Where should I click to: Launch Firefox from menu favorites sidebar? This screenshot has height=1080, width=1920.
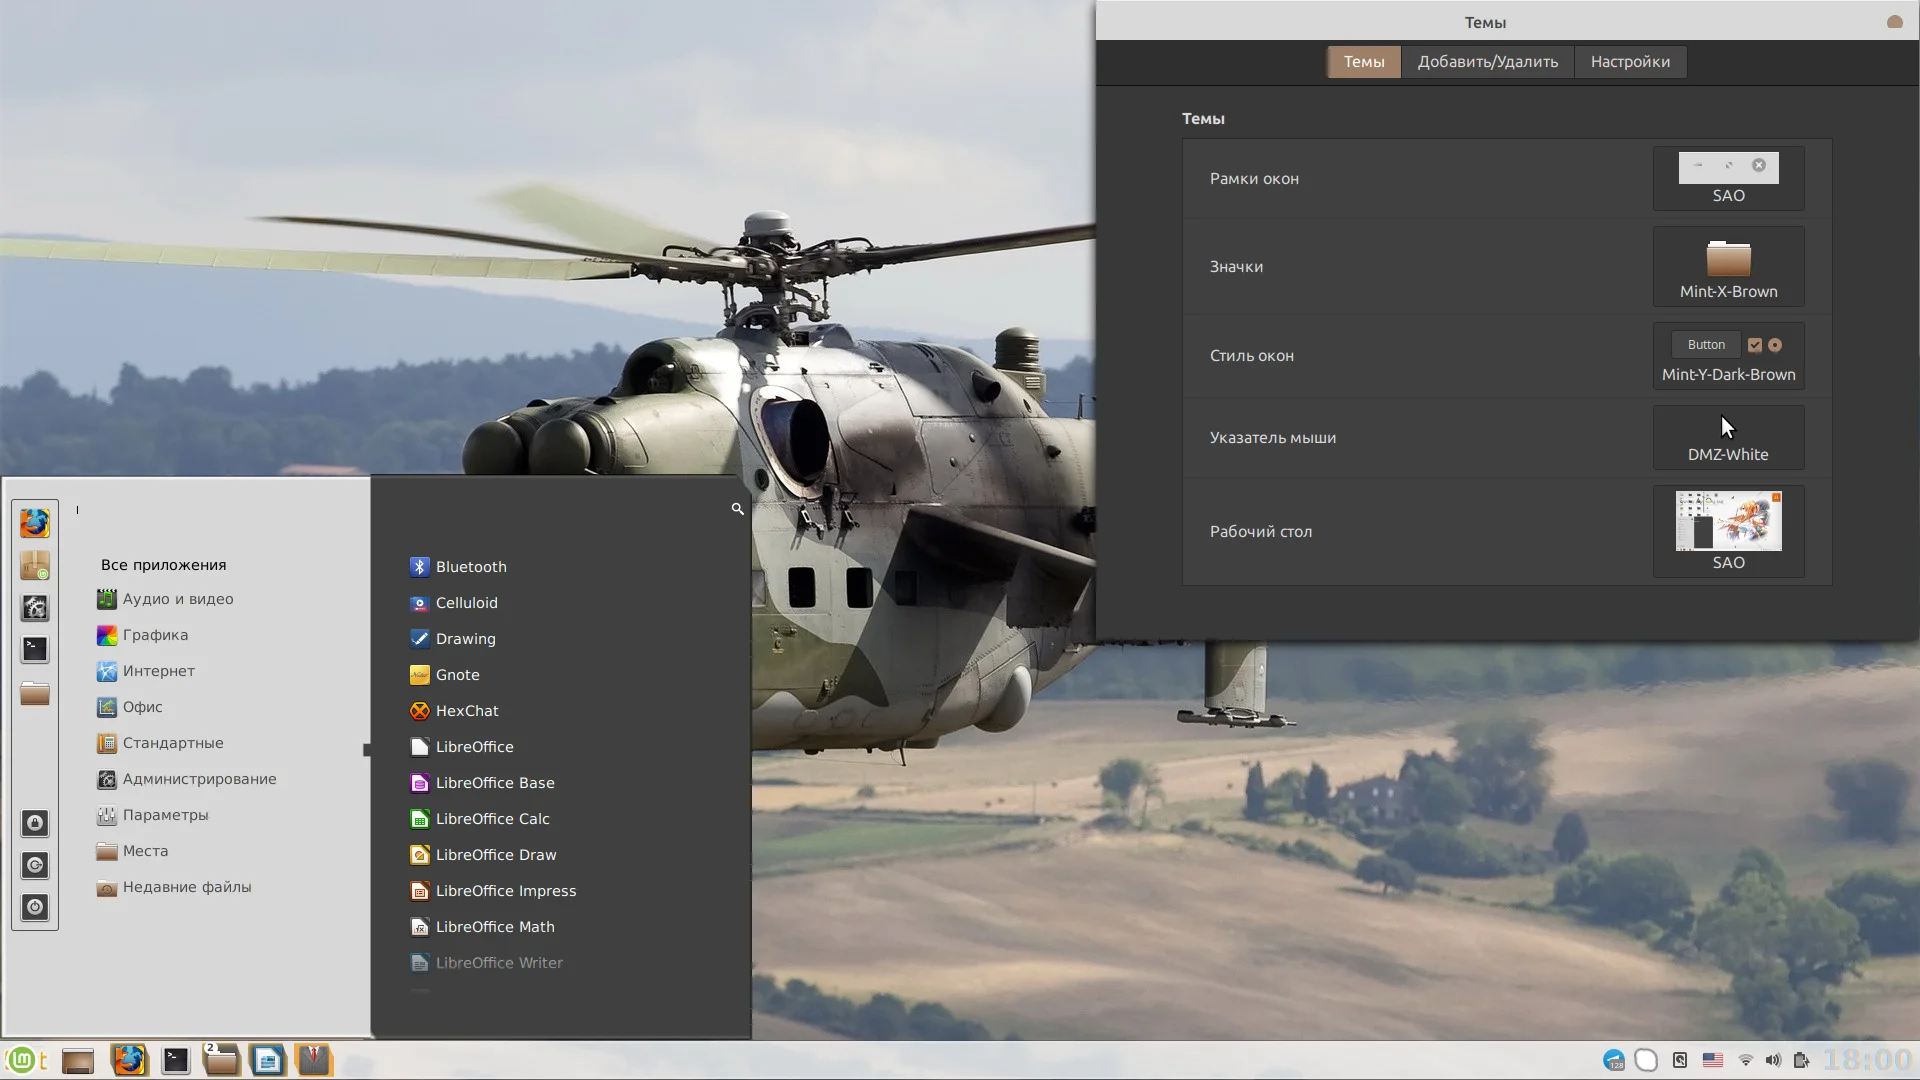pyautogui.click(x=35, y=523)
